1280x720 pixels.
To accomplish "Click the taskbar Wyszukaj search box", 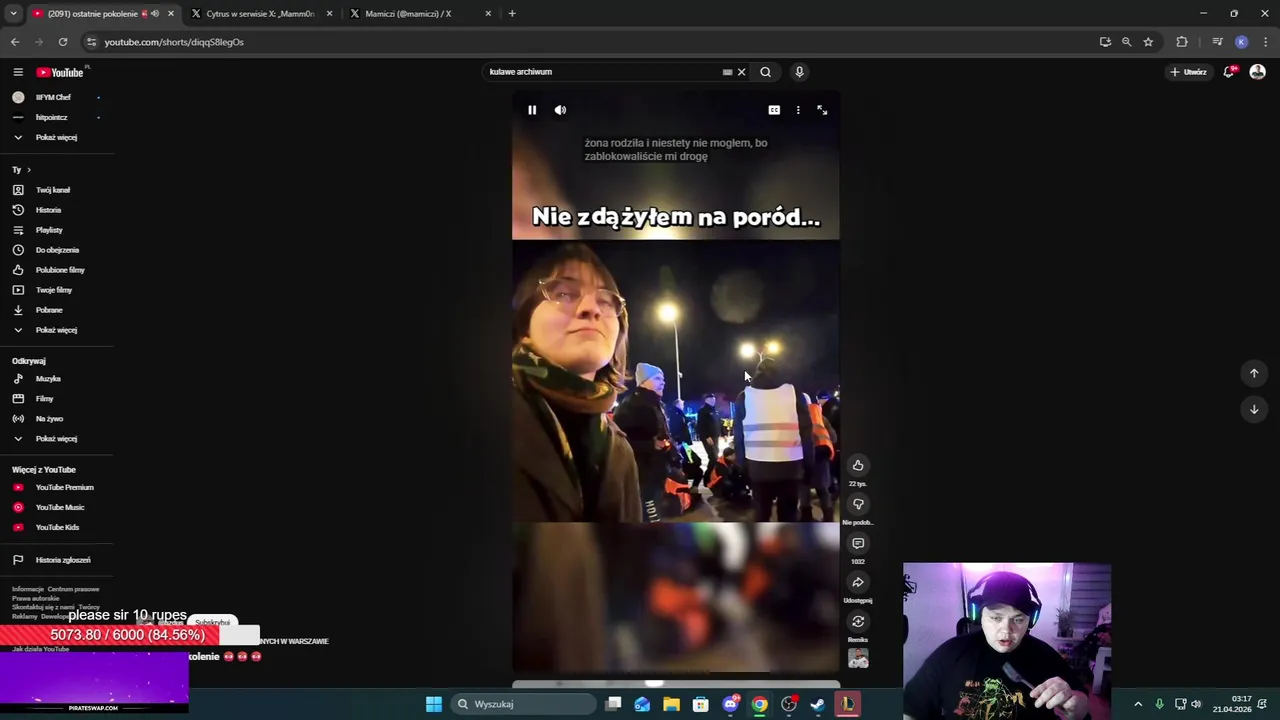I will [x=522, y=704].
